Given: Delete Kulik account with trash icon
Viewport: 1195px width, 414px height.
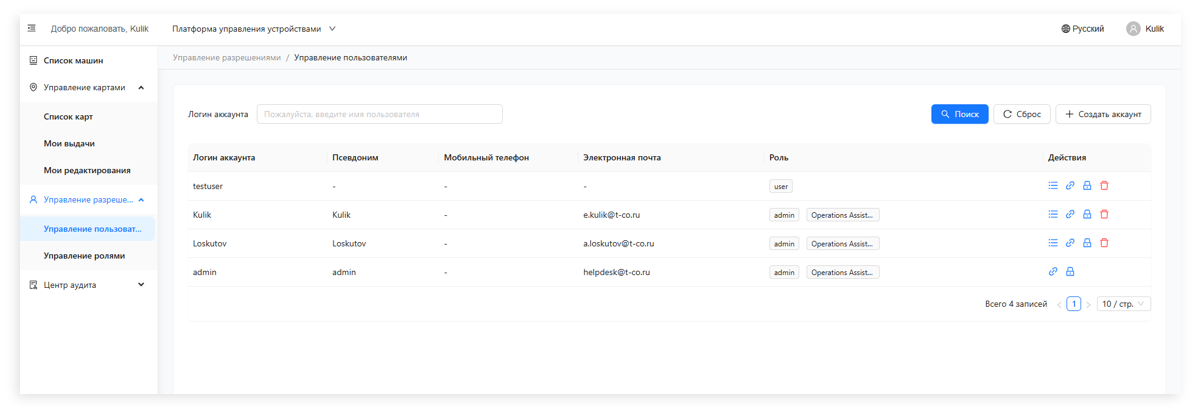Looking at the screenshot, I should (x=1104, y=214).
